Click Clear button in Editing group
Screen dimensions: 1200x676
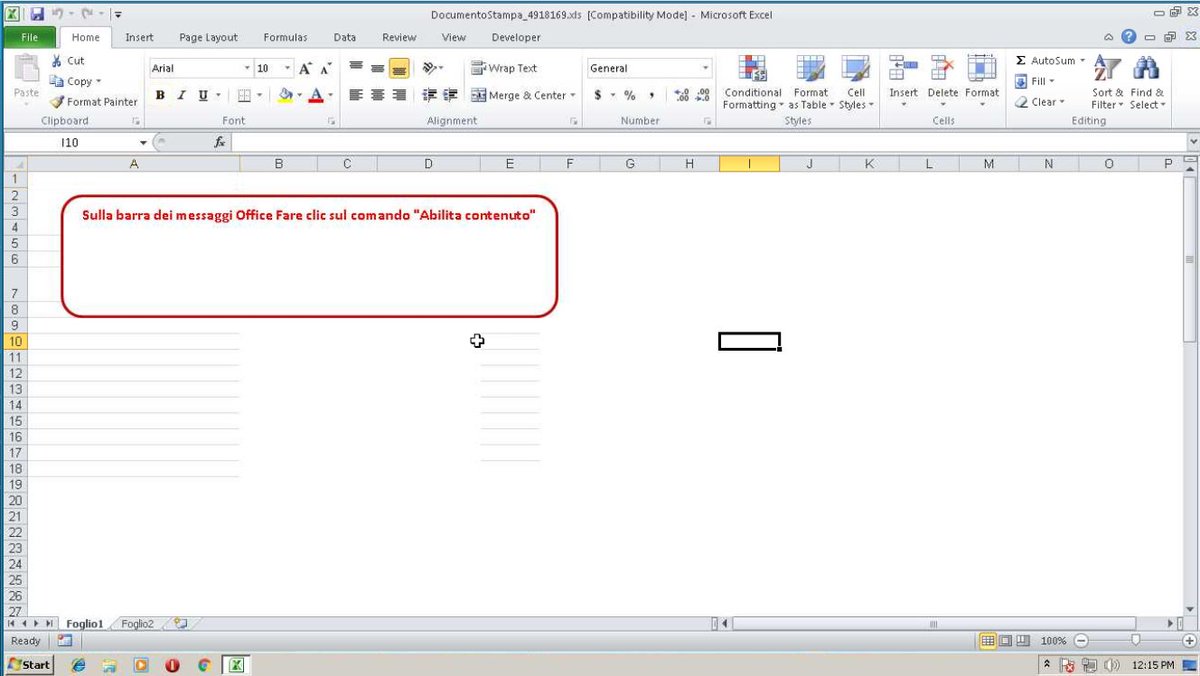coord(1040,102)
